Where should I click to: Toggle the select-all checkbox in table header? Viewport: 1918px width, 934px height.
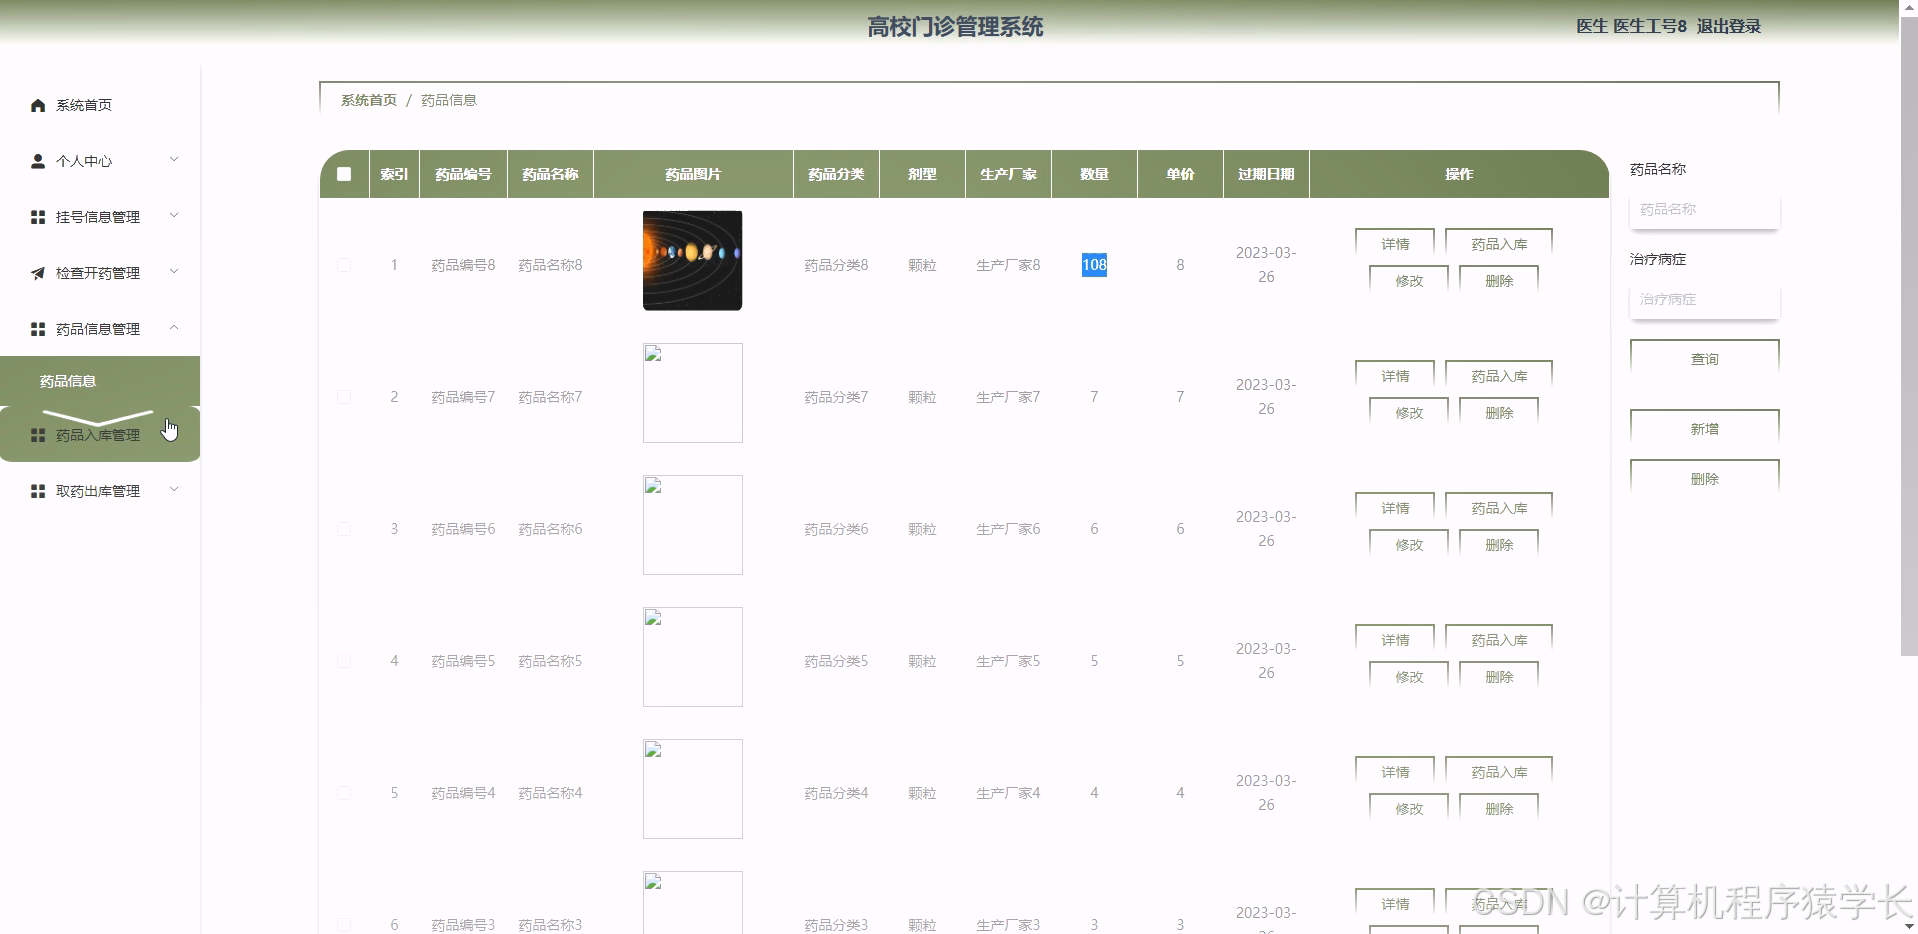[x=344, y=174]
